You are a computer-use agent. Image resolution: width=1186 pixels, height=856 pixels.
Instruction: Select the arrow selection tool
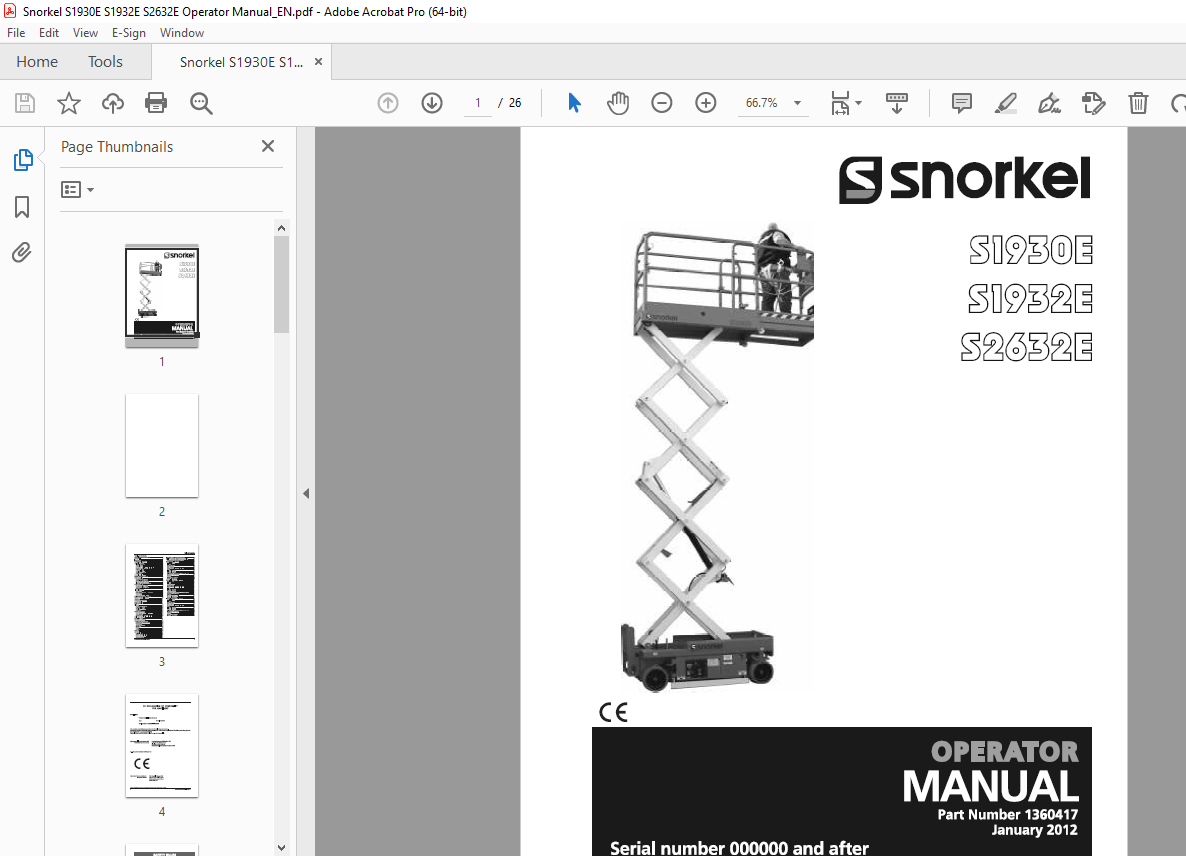click(x=574, y=103)
